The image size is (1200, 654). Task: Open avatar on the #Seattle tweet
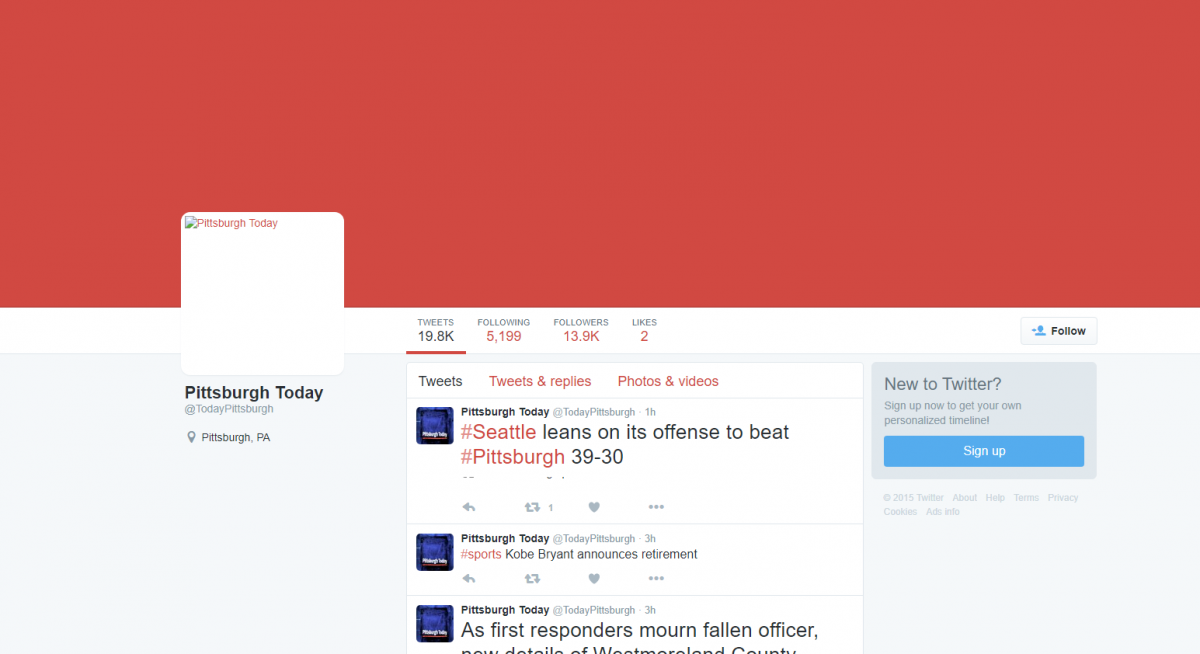[435, 425]
